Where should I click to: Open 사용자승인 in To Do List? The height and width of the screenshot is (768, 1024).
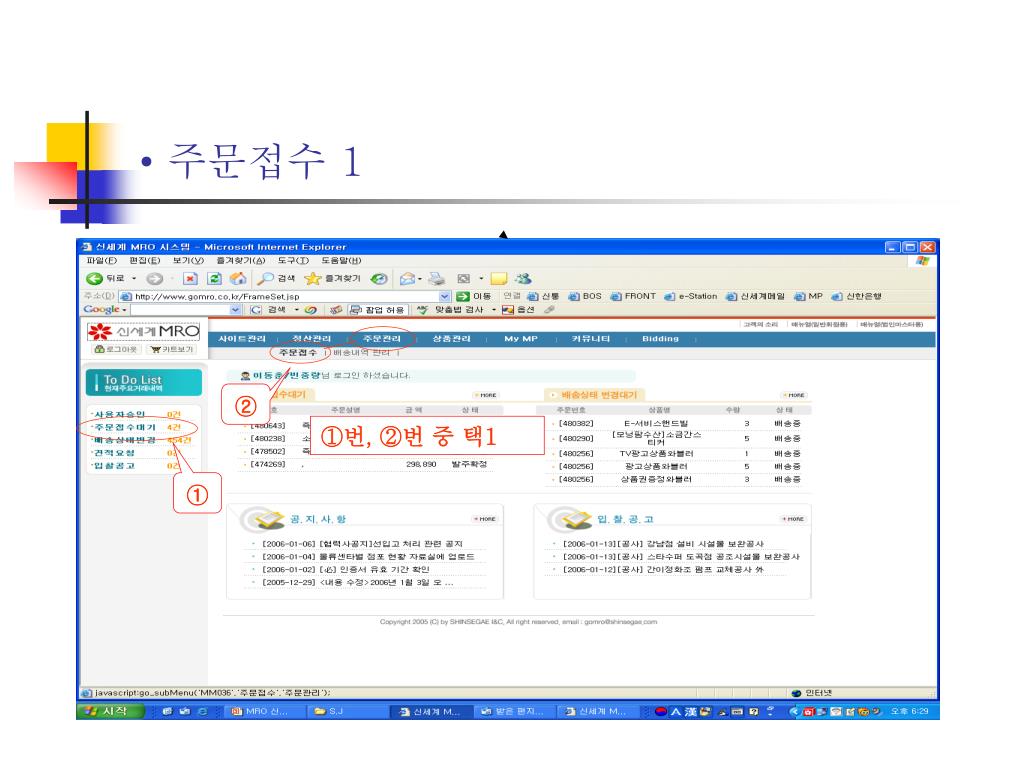click(x=118, y=415)
